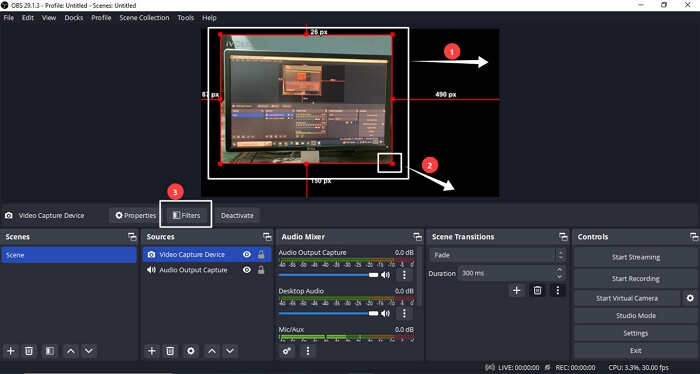Open Virtual Camera settings gear
The image size is (700, 374).
pyautogui.click(x=690, y=298)
